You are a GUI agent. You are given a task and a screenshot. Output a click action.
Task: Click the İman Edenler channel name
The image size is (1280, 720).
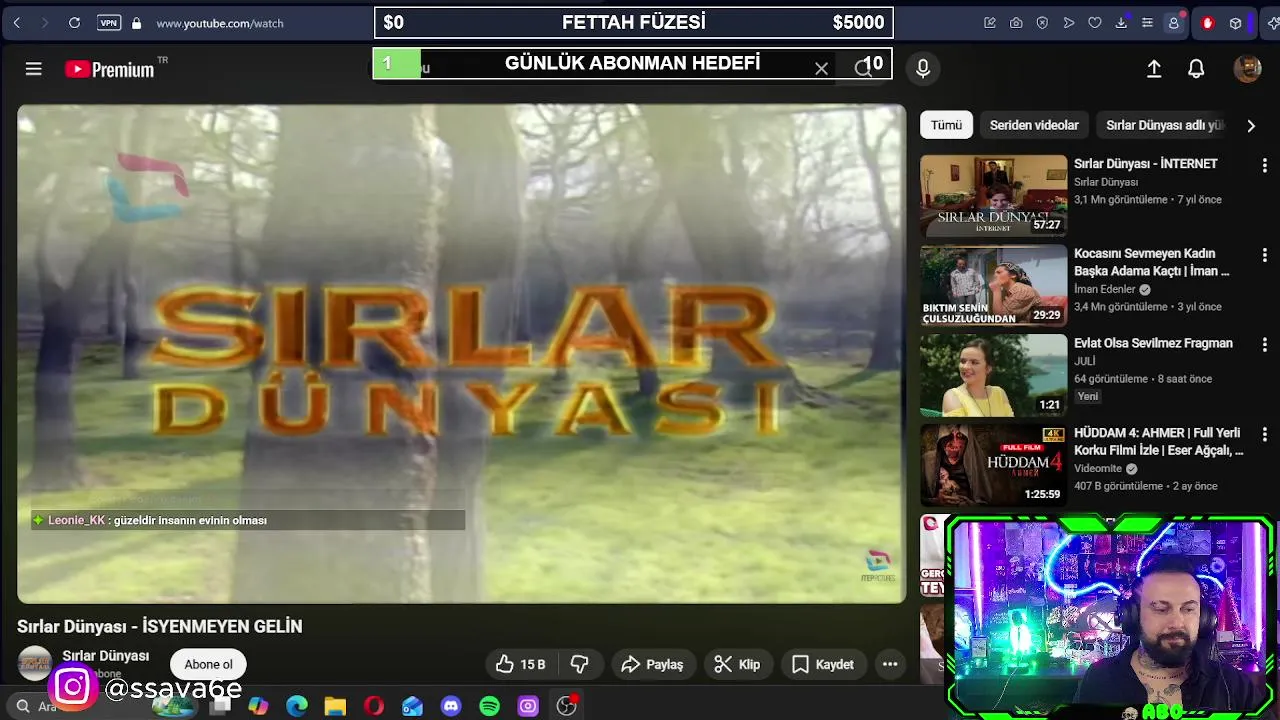coord(1105,289)
